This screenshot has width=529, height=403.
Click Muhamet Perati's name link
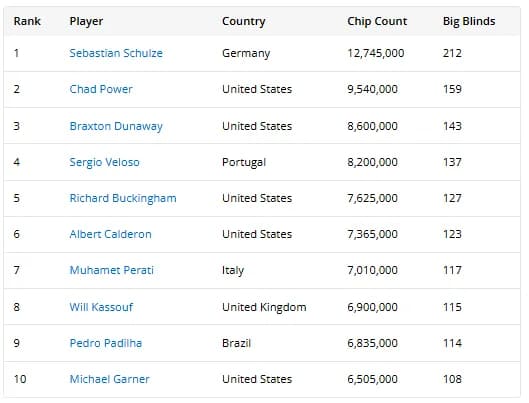pos(111,270)
